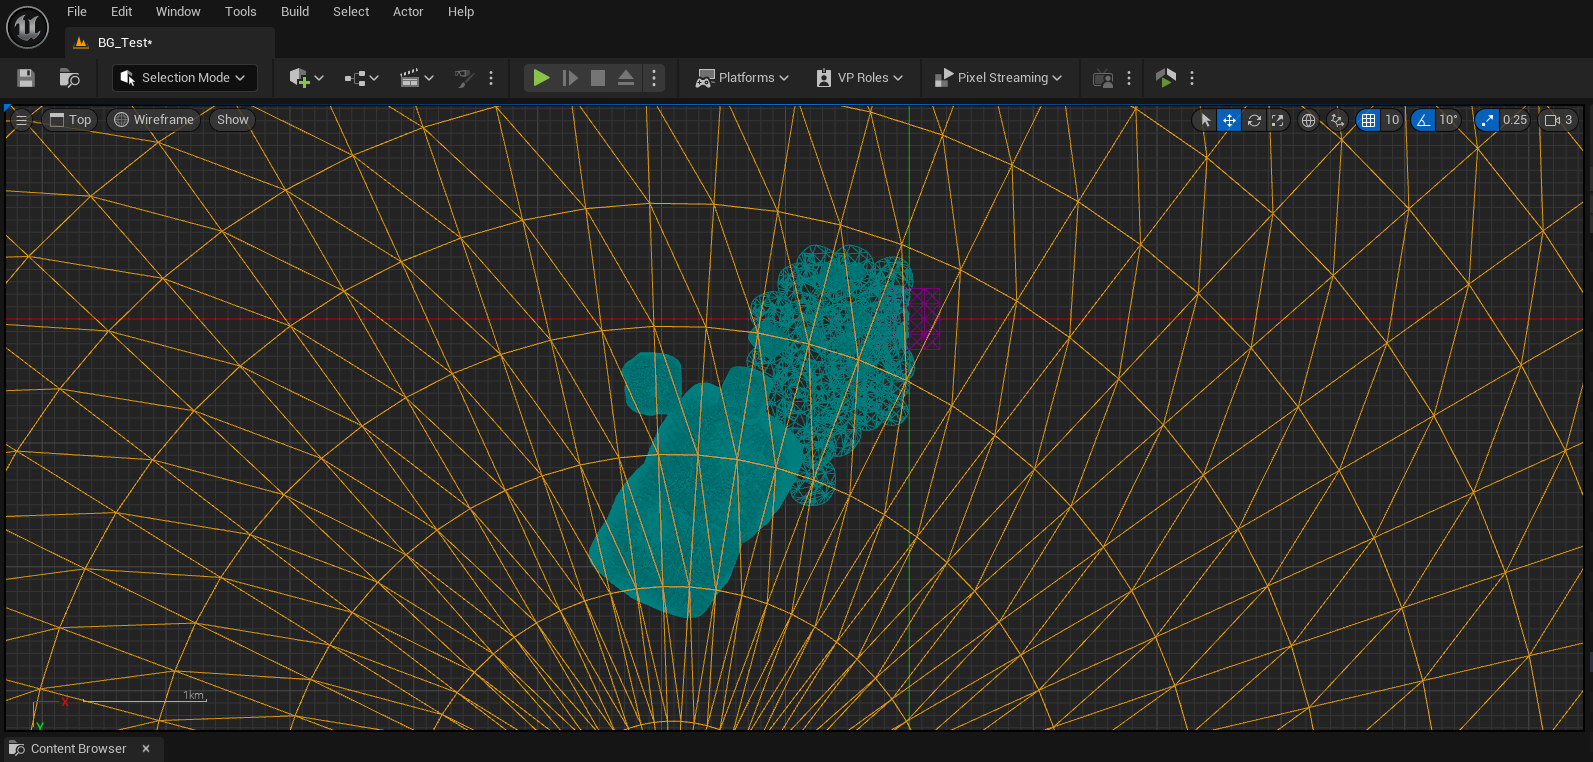The image size is (1593, 762).
Task: Open the Cinematics clapperboard dropdown
Action: click(416, 78)
